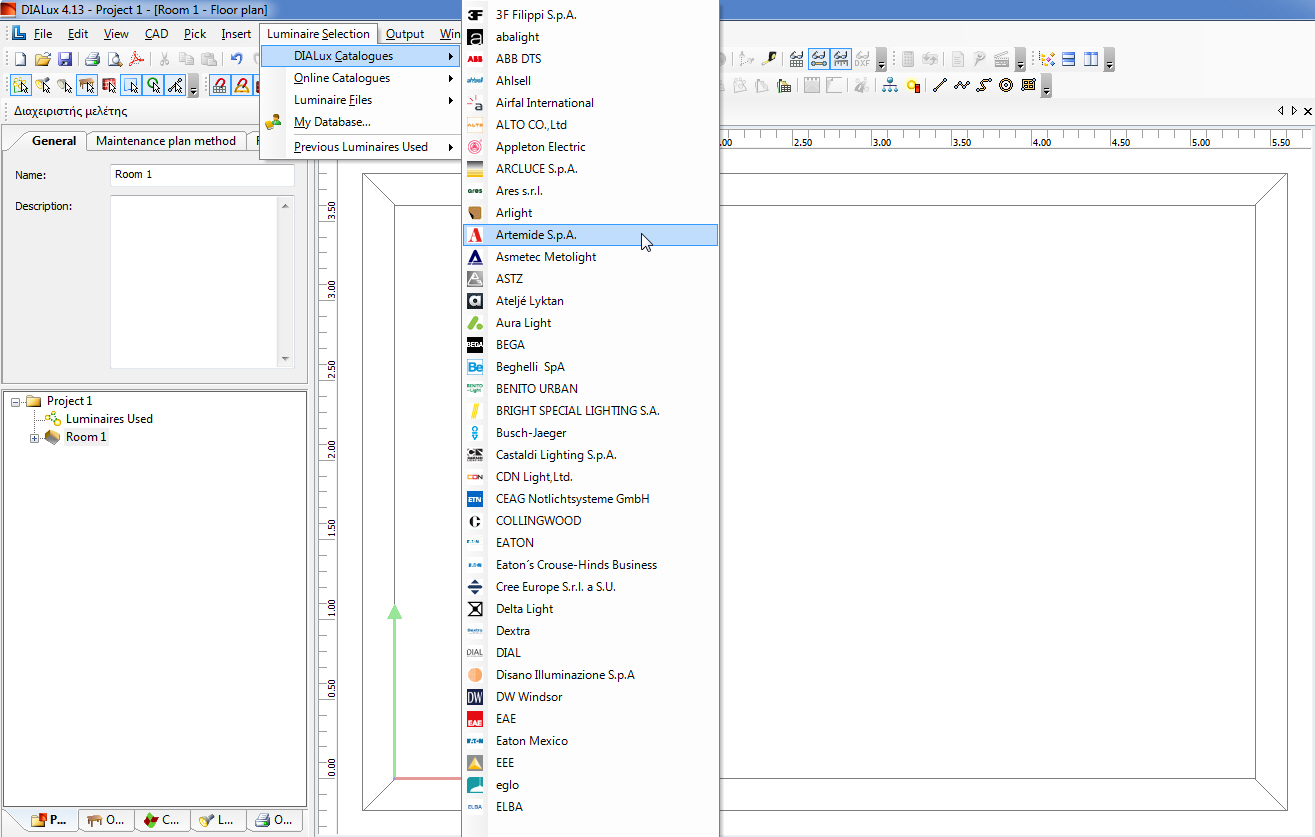Toggle the glasses-with-ruler display icon
The width and height of the screenshot is (1315, 837).
point(842,59)
